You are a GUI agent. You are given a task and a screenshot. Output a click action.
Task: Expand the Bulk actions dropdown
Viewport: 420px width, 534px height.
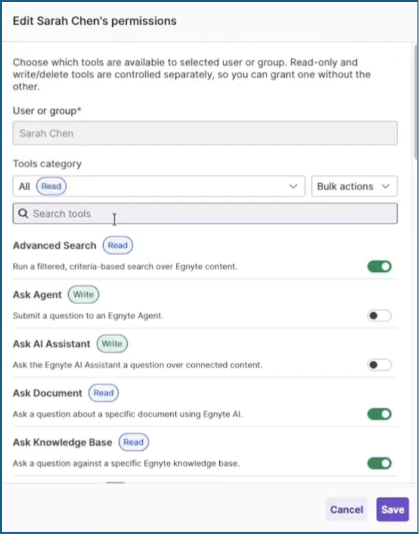coord(354,186)
